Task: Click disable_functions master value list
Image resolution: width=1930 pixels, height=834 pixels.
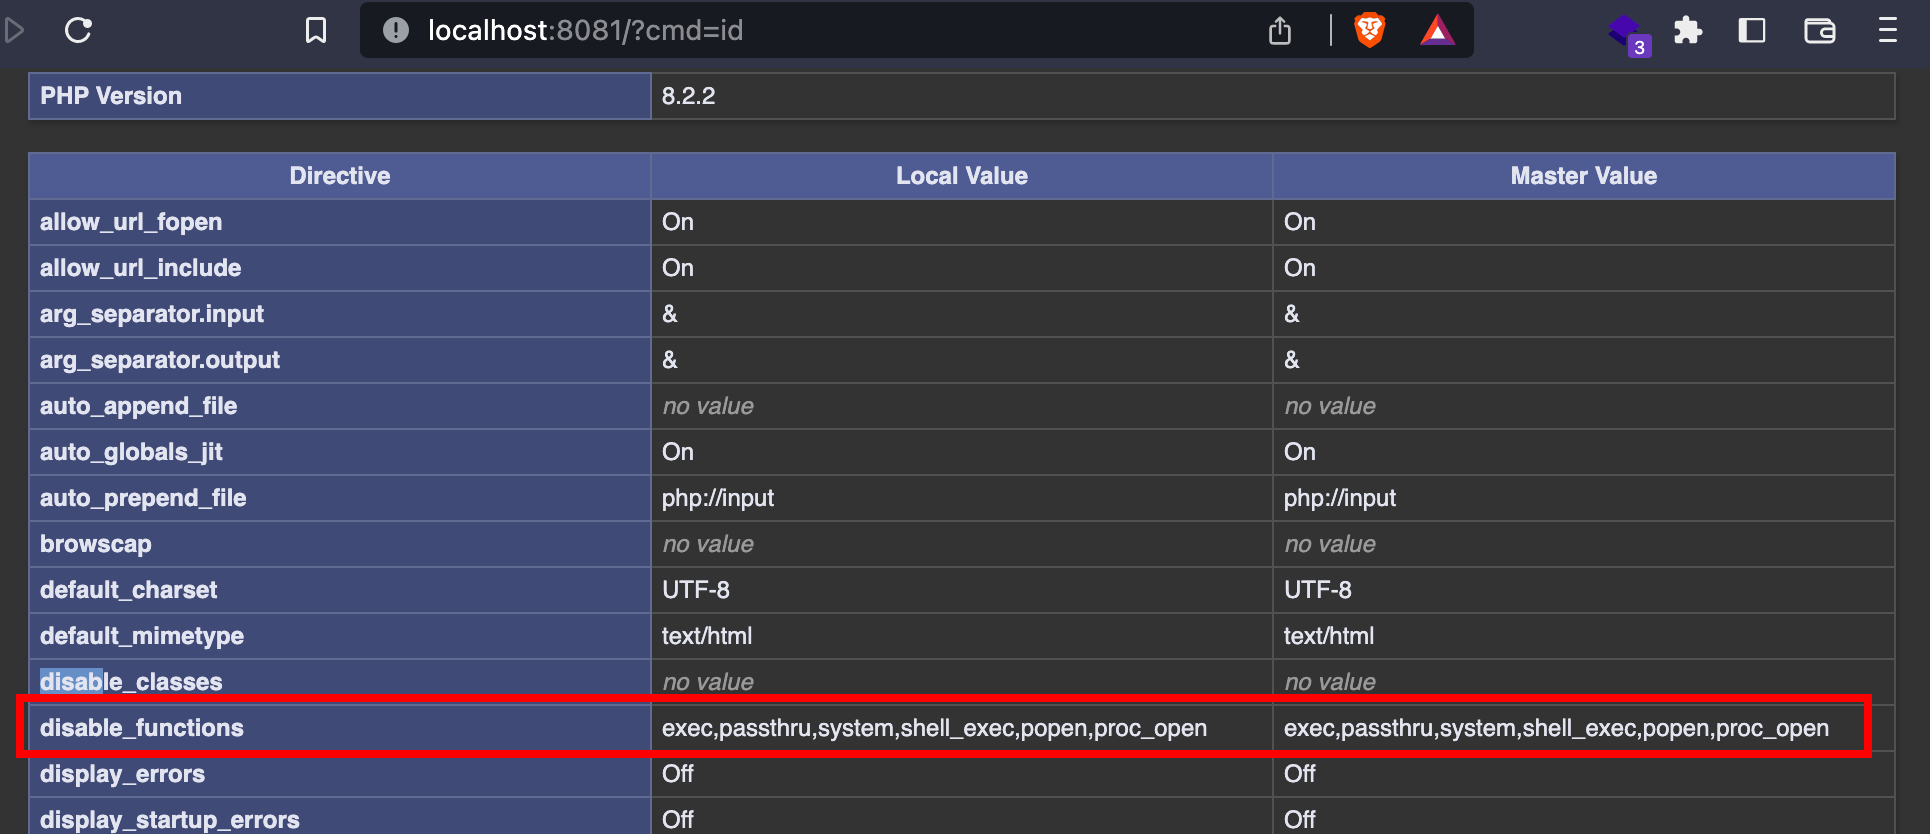Action: coord(1556,728)
